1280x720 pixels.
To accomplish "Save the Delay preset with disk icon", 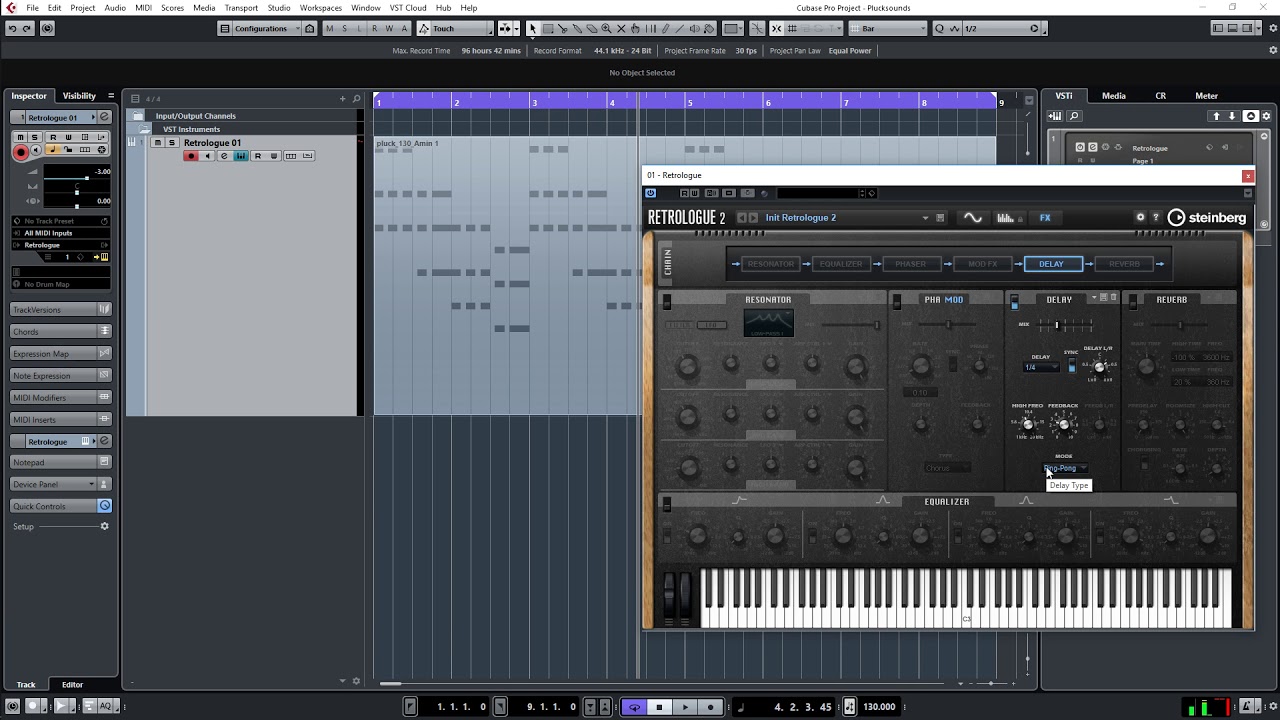I will point(1104,298).
